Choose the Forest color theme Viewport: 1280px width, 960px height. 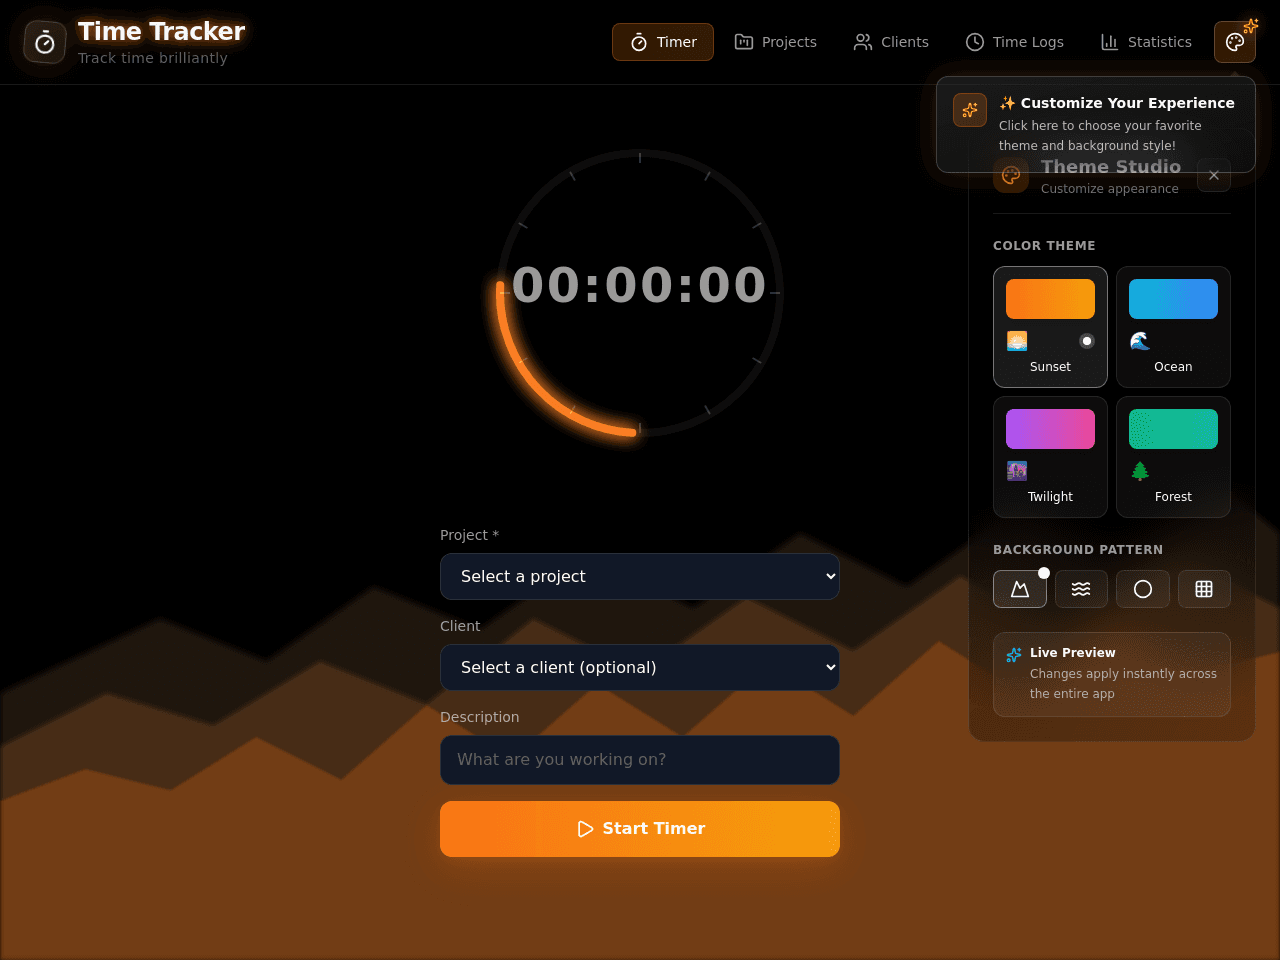(x=1173, y=457)
